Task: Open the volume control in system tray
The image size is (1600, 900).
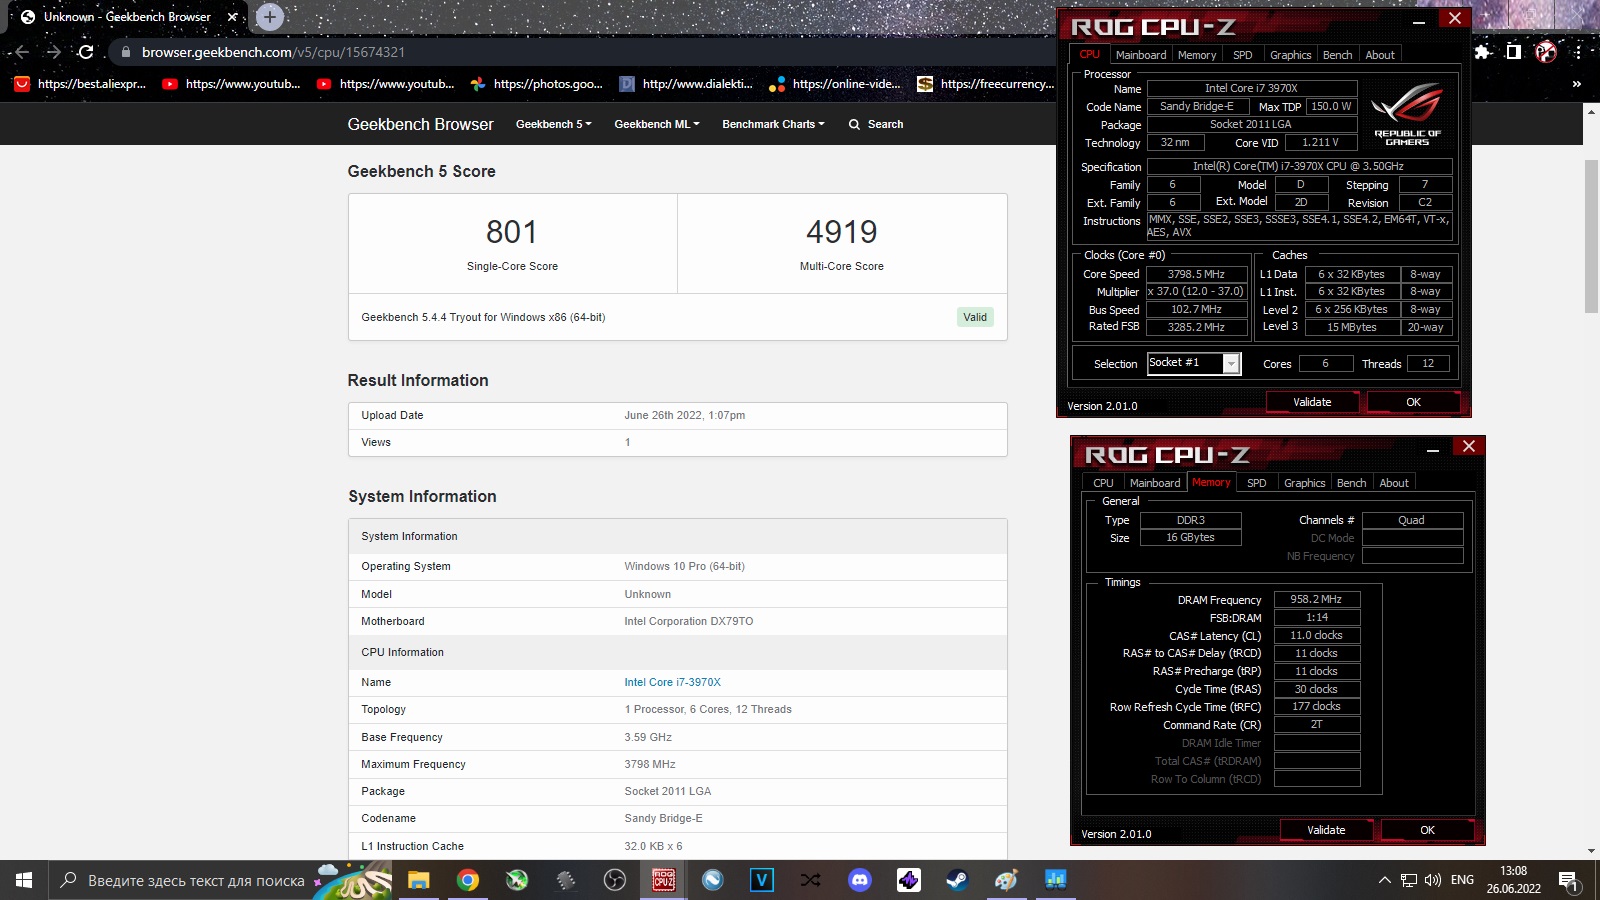Action: [x=1433, y=880]
